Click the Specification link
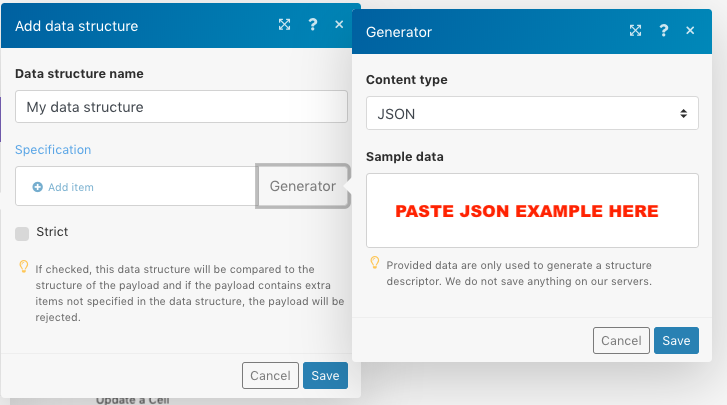 coord(53,150)
